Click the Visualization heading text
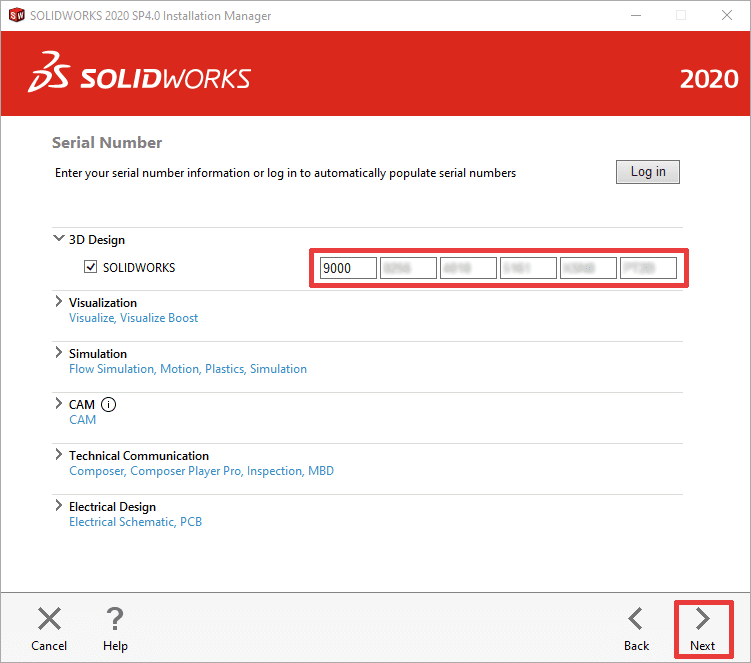Viewport: 751px width, 663px height. click(x=103, y=303)
